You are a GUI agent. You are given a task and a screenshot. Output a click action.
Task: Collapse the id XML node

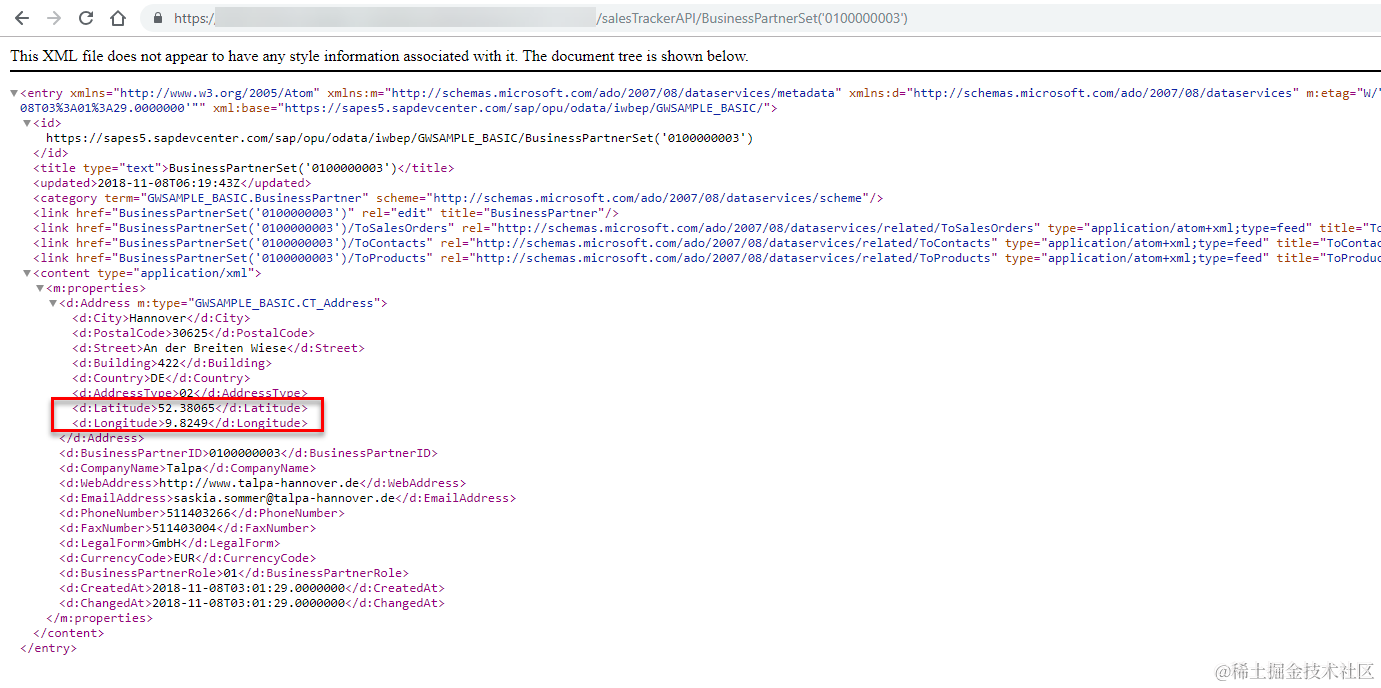coord(27,123)
